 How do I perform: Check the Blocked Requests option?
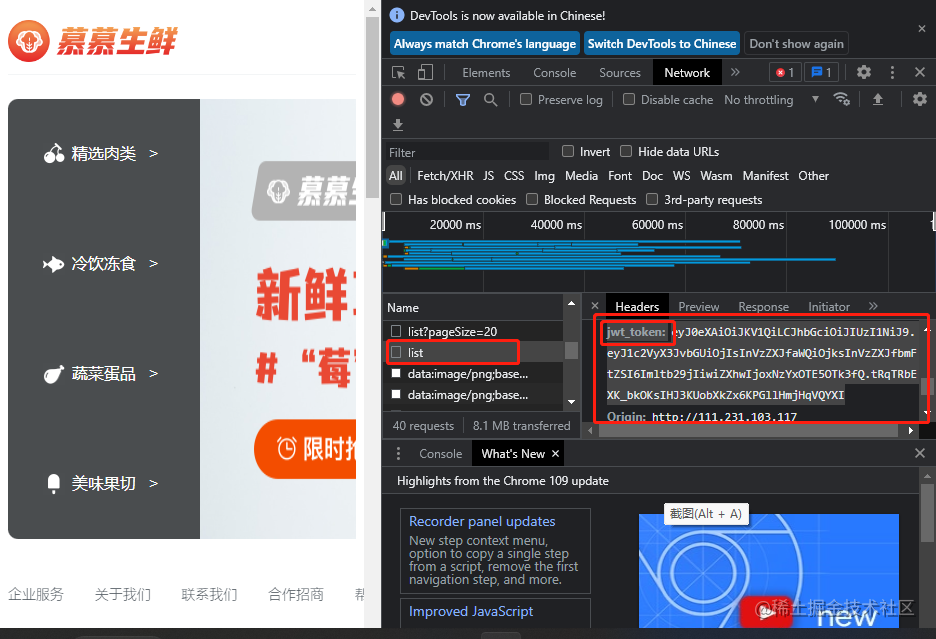[532, 199]
